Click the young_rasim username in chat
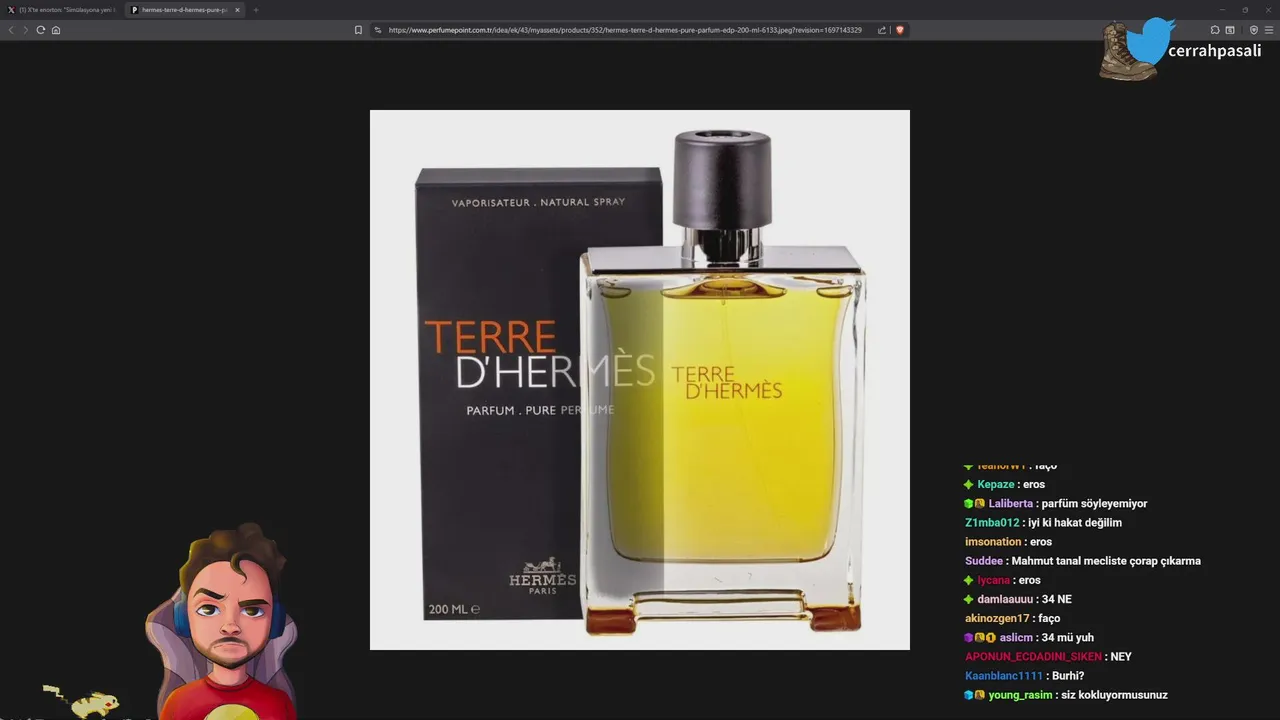 [1020, 695]
